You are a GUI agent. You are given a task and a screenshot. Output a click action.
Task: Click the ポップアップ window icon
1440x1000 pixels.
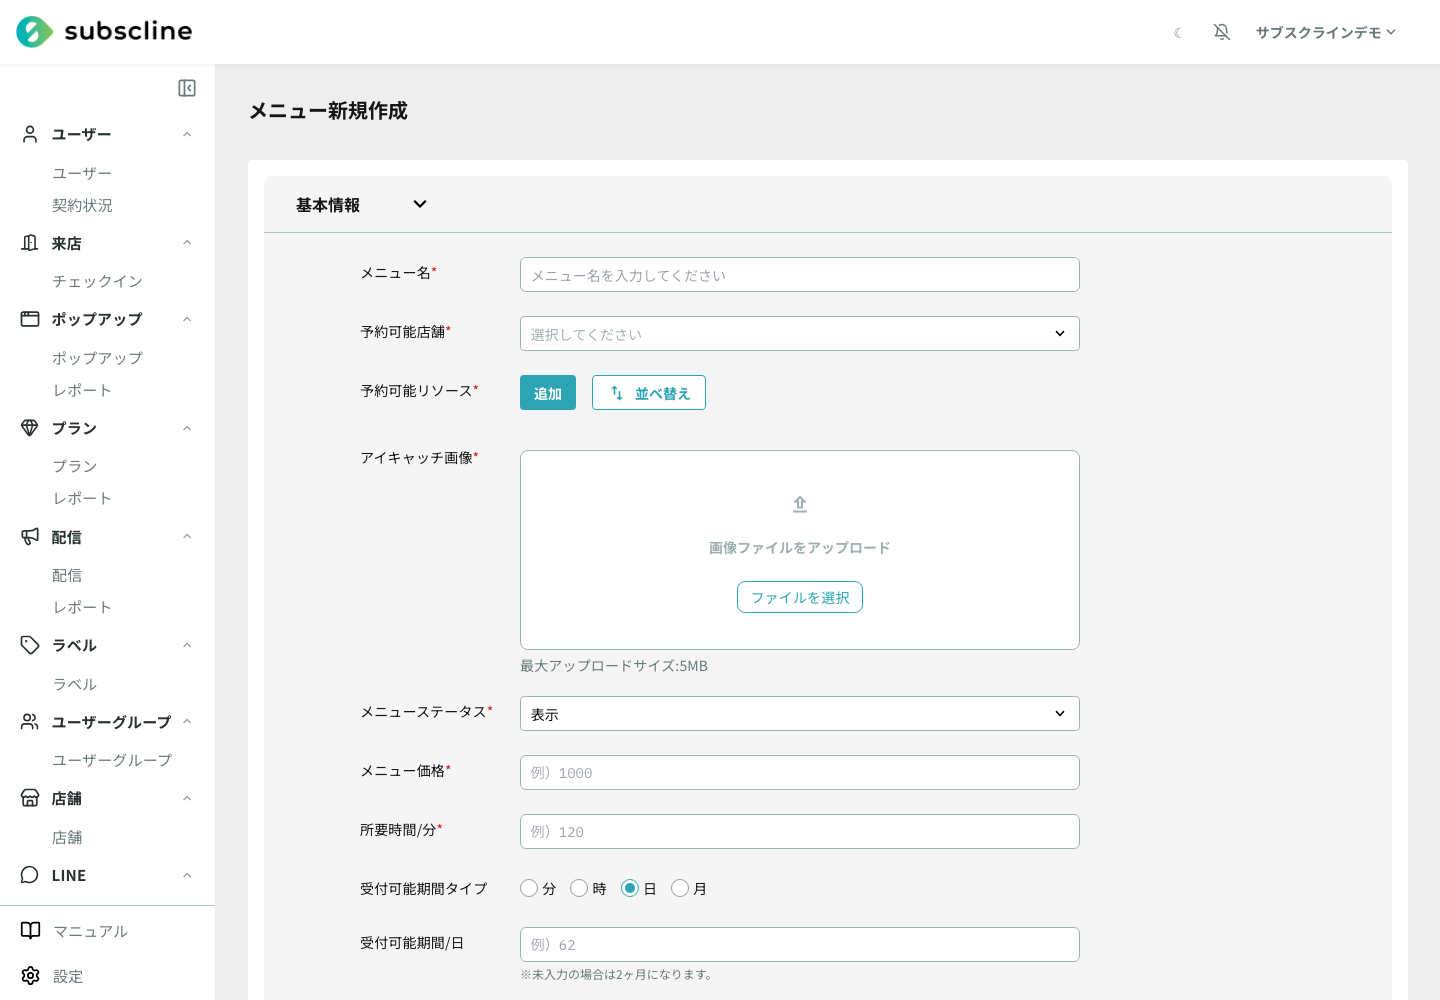tap(30, 319)
